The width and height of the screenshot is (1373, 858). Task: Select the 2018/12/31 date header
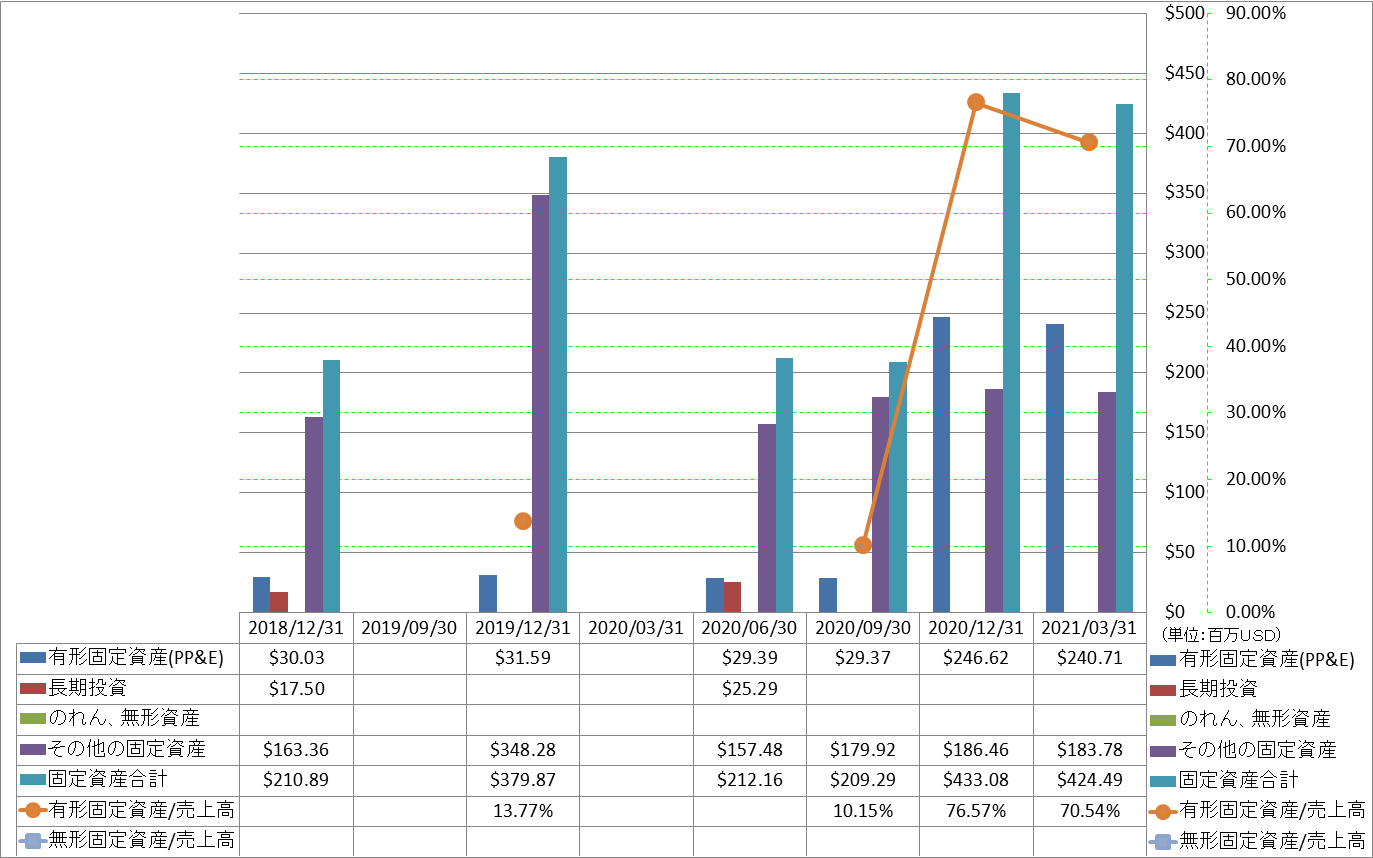296,628
